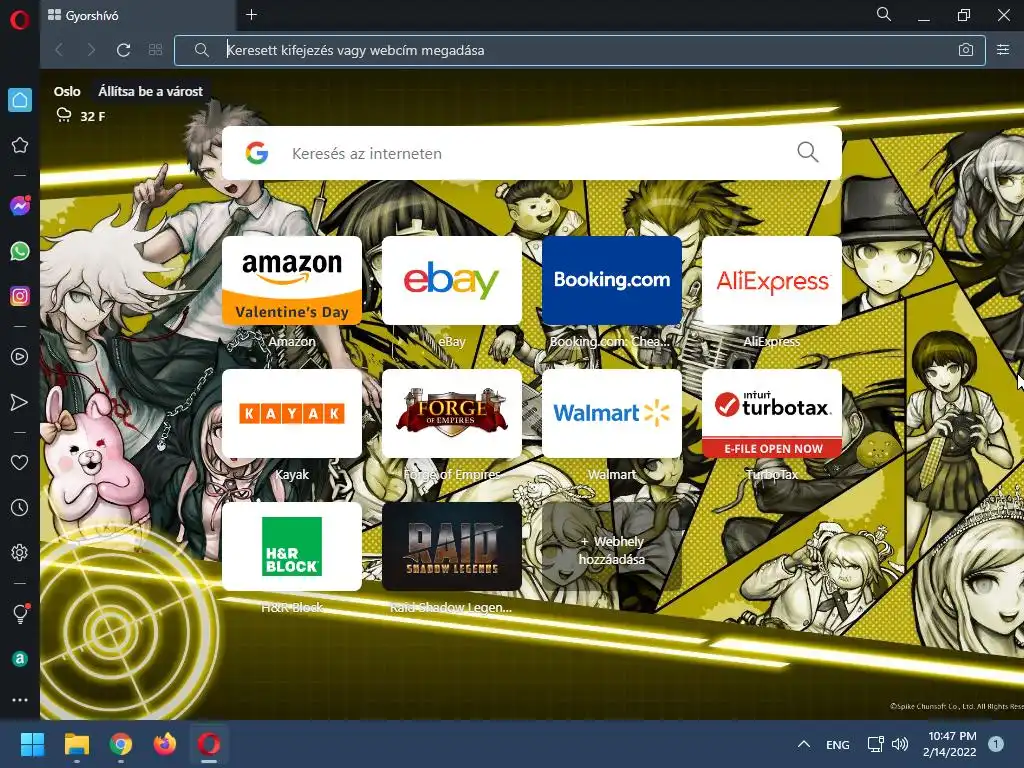Open the H&R Block speed dial tile

(292, 546)
